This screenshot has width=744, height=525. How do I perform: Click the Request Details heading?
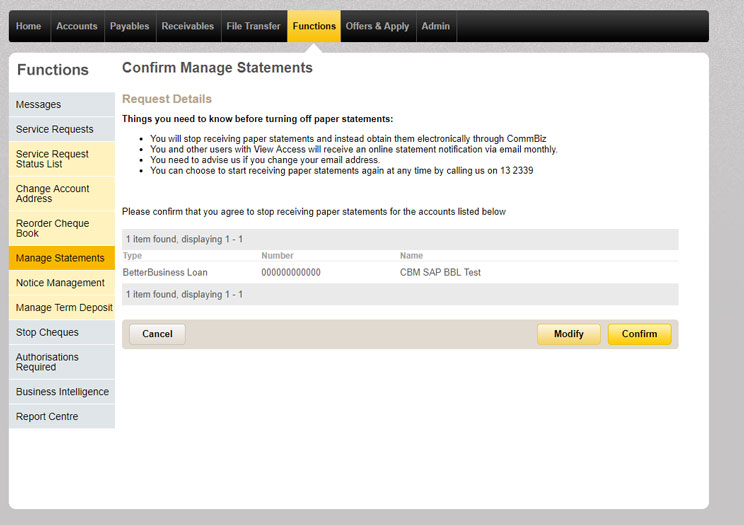click(x=167, y=99)
